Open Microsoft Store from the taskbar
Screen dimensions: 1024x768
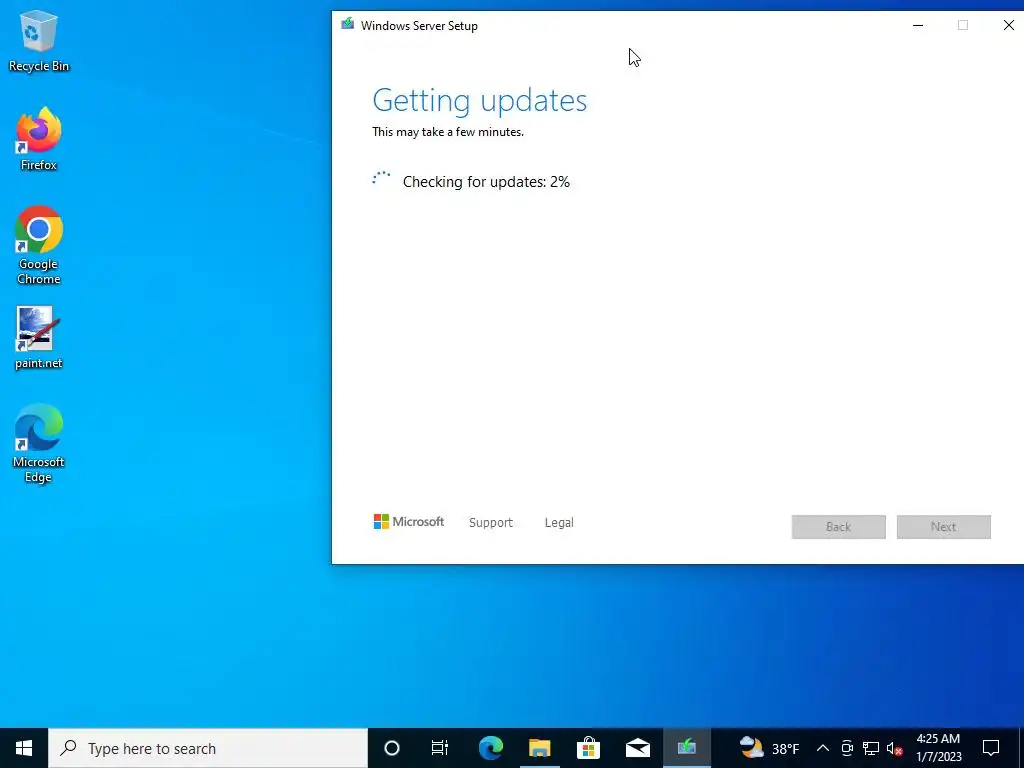[x=588, y=748]
